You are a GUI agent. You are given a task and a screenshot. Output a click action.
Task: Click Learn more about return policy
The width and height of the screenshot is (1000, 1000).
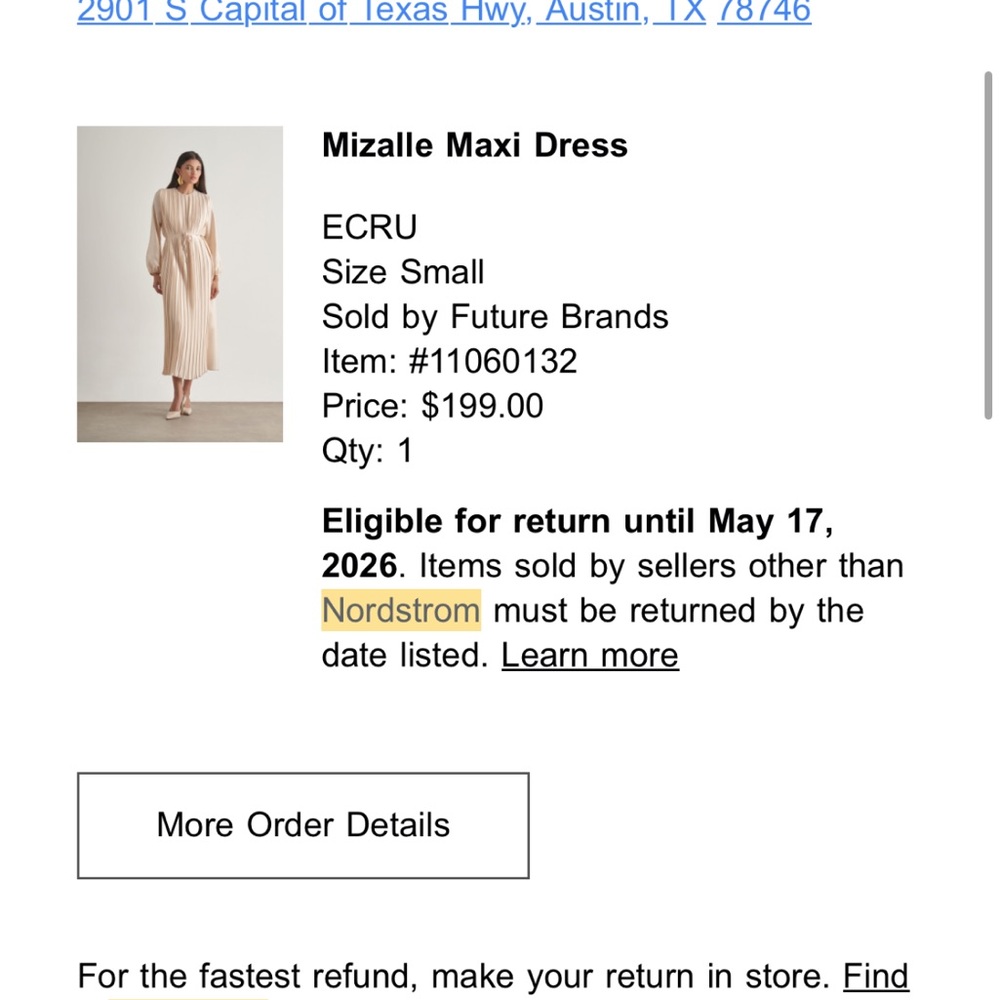click(589, 655)
